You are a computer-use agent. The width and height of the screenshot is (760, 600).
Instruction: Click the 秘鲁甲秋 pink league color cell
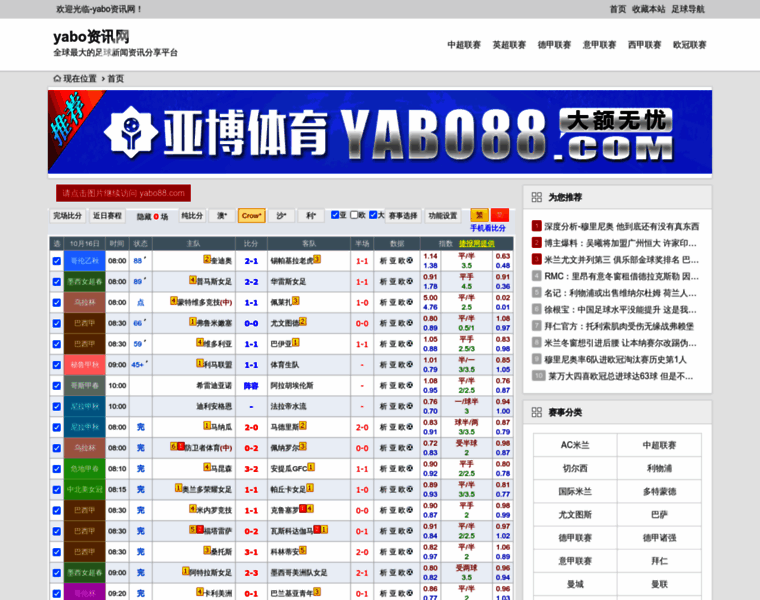84,365
